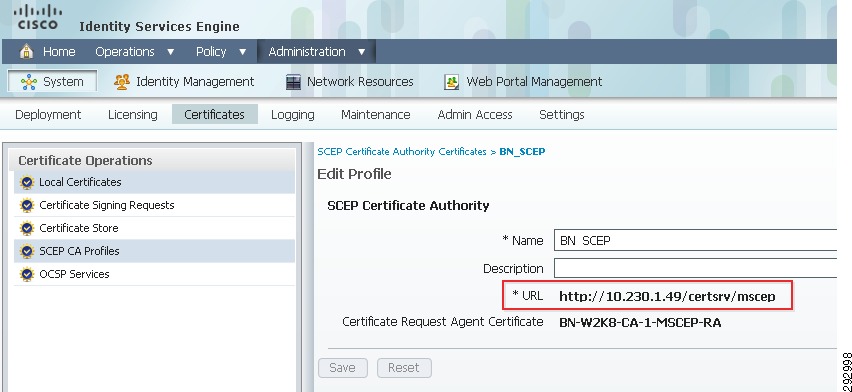Click the Local Certificates badge icon
The width and height of the screenshot is (852, 392).
27,182
